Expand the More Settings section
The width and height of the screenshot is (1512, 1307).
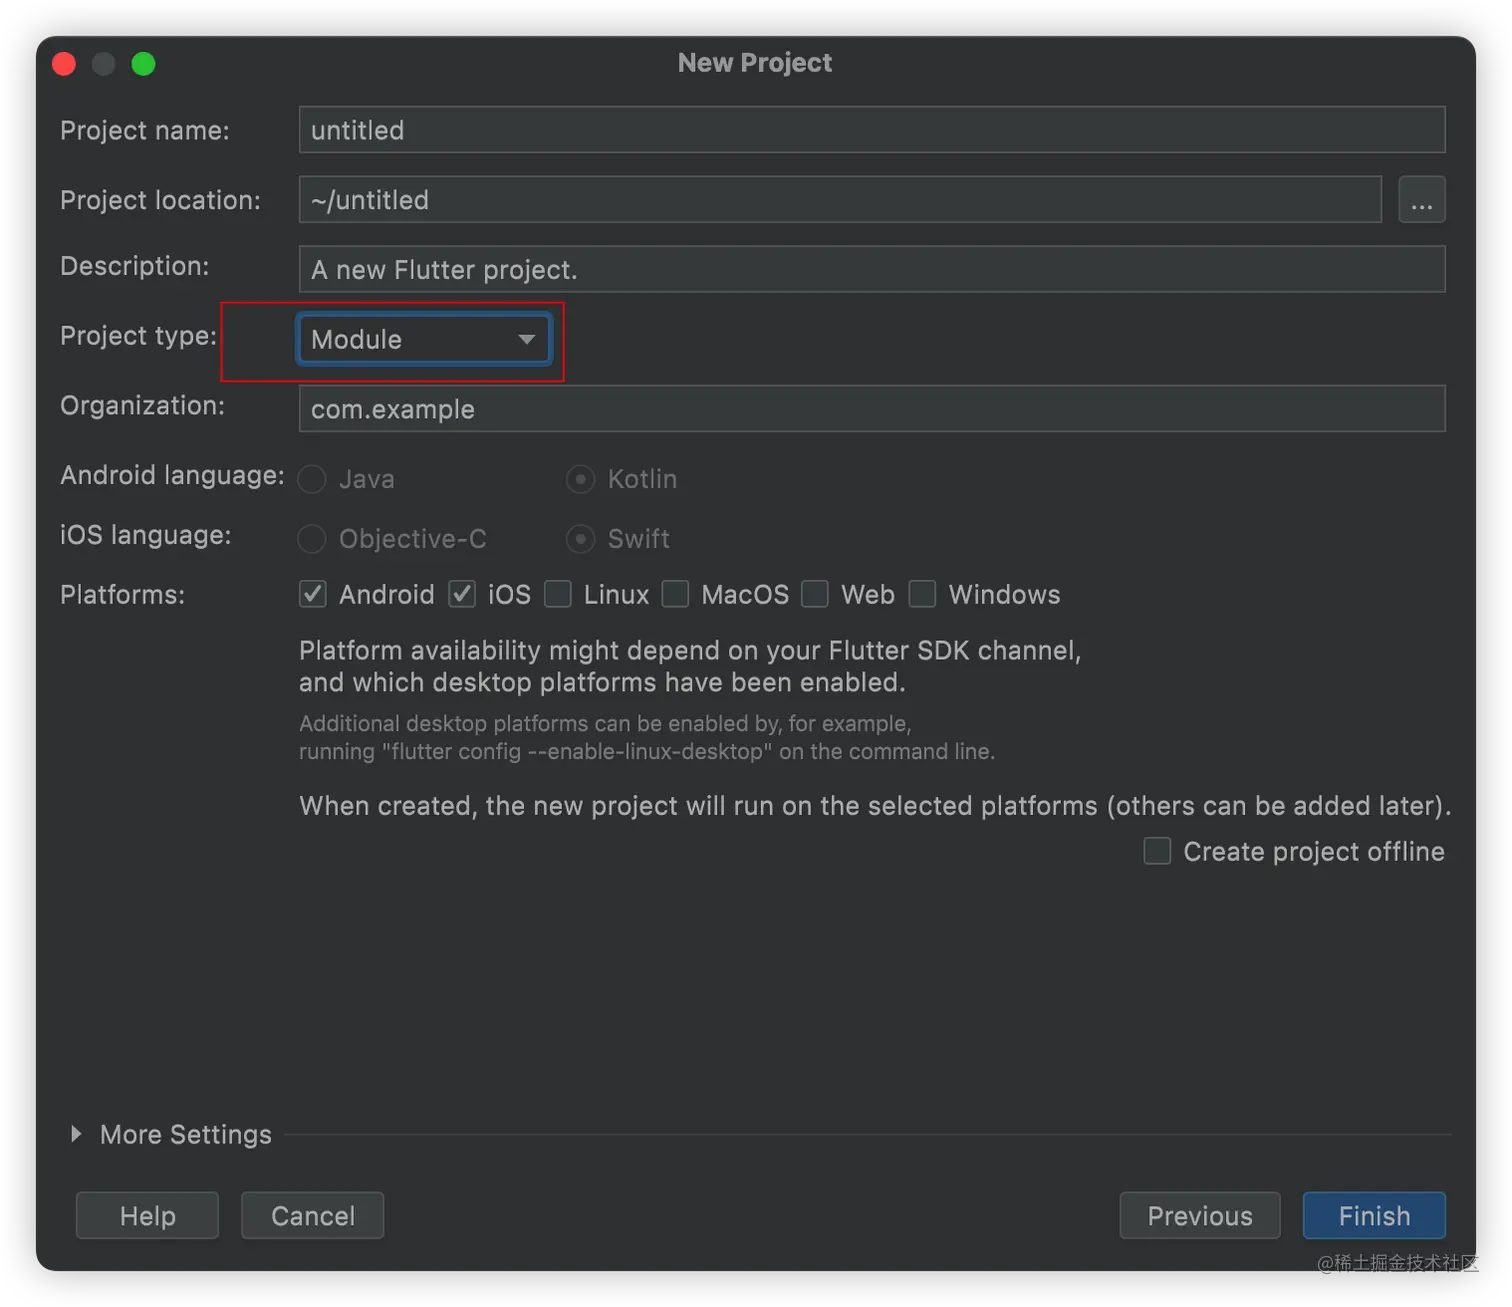[x=76, y=1134]
